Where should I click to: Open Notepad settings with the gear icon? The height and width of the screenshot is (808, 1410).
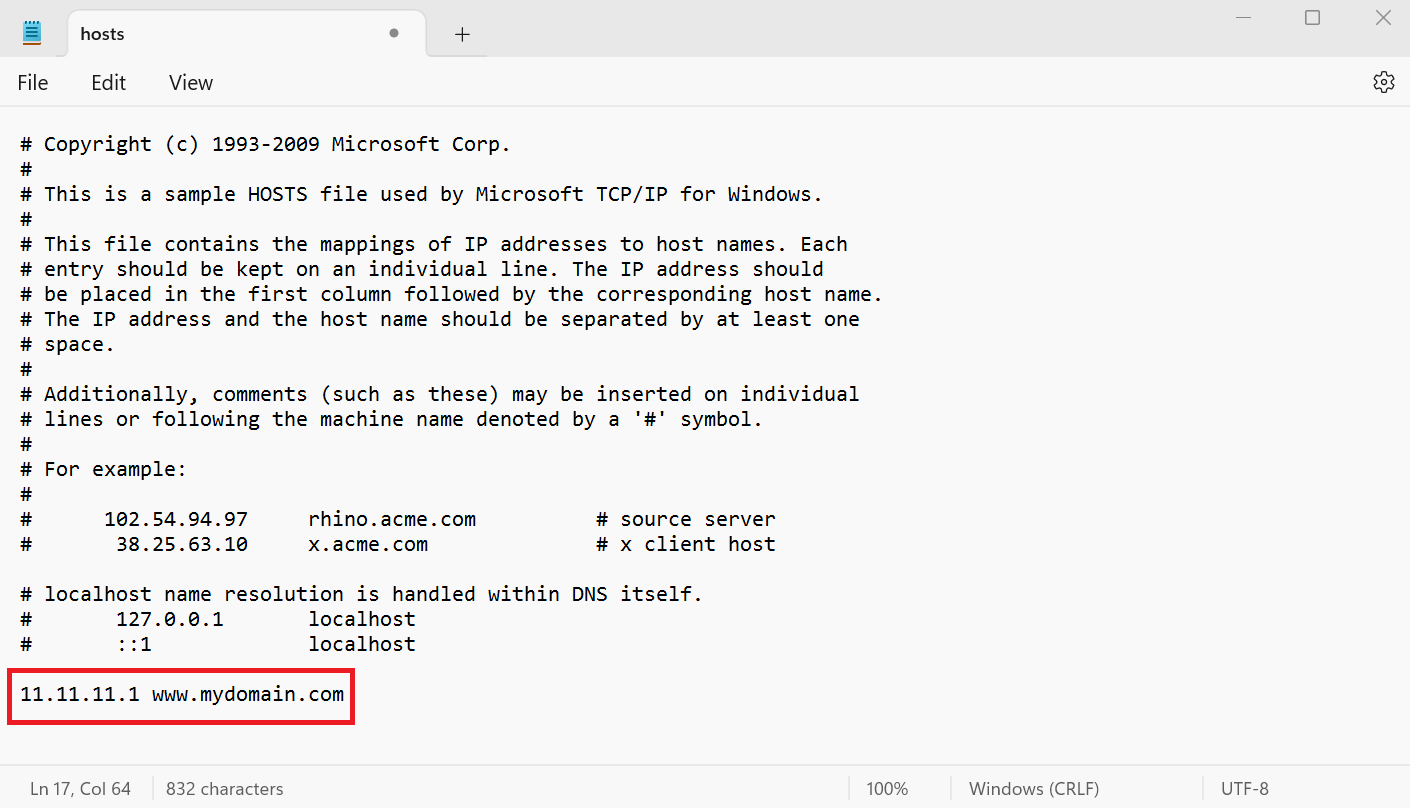[x=1383, y=82]
